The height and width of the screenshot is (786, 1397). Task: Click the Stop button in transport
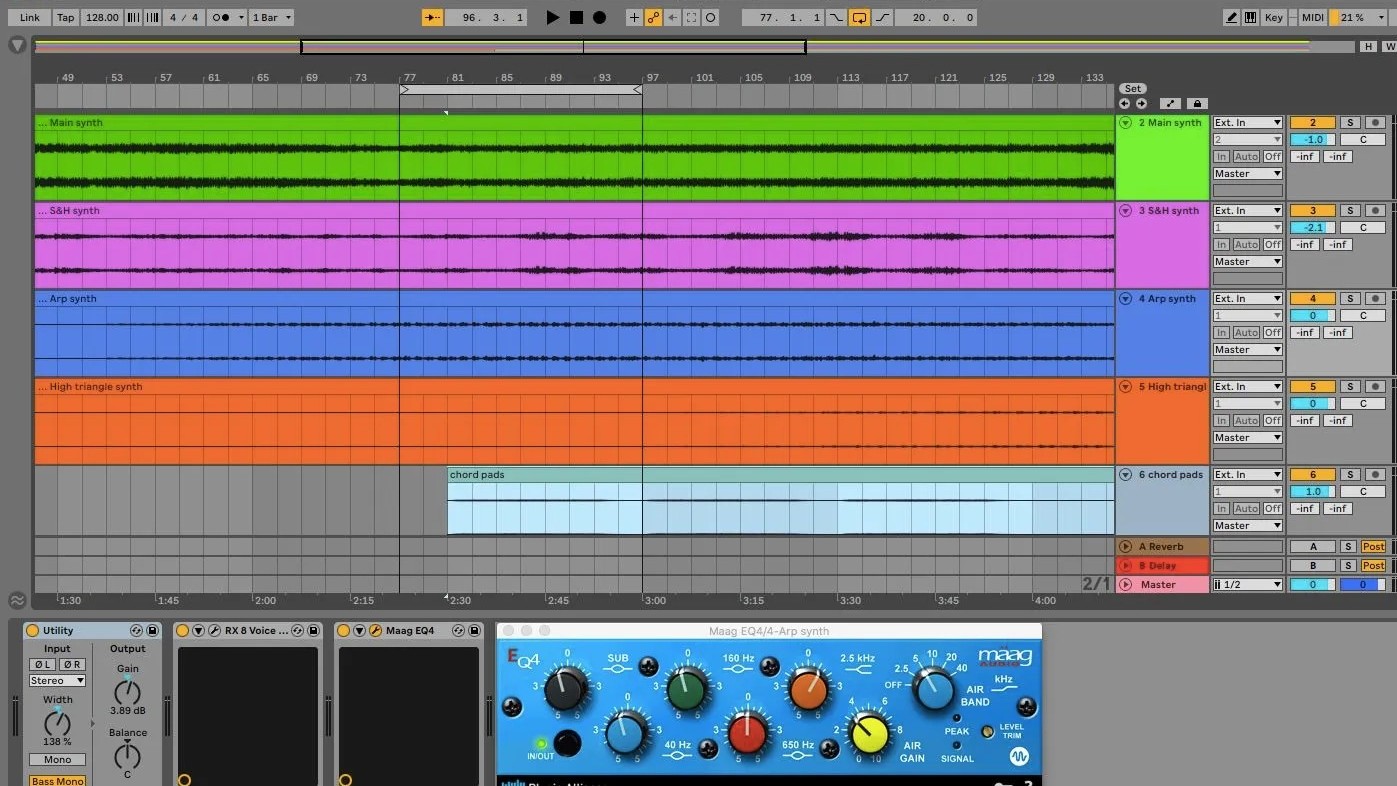tap(576, 17)
